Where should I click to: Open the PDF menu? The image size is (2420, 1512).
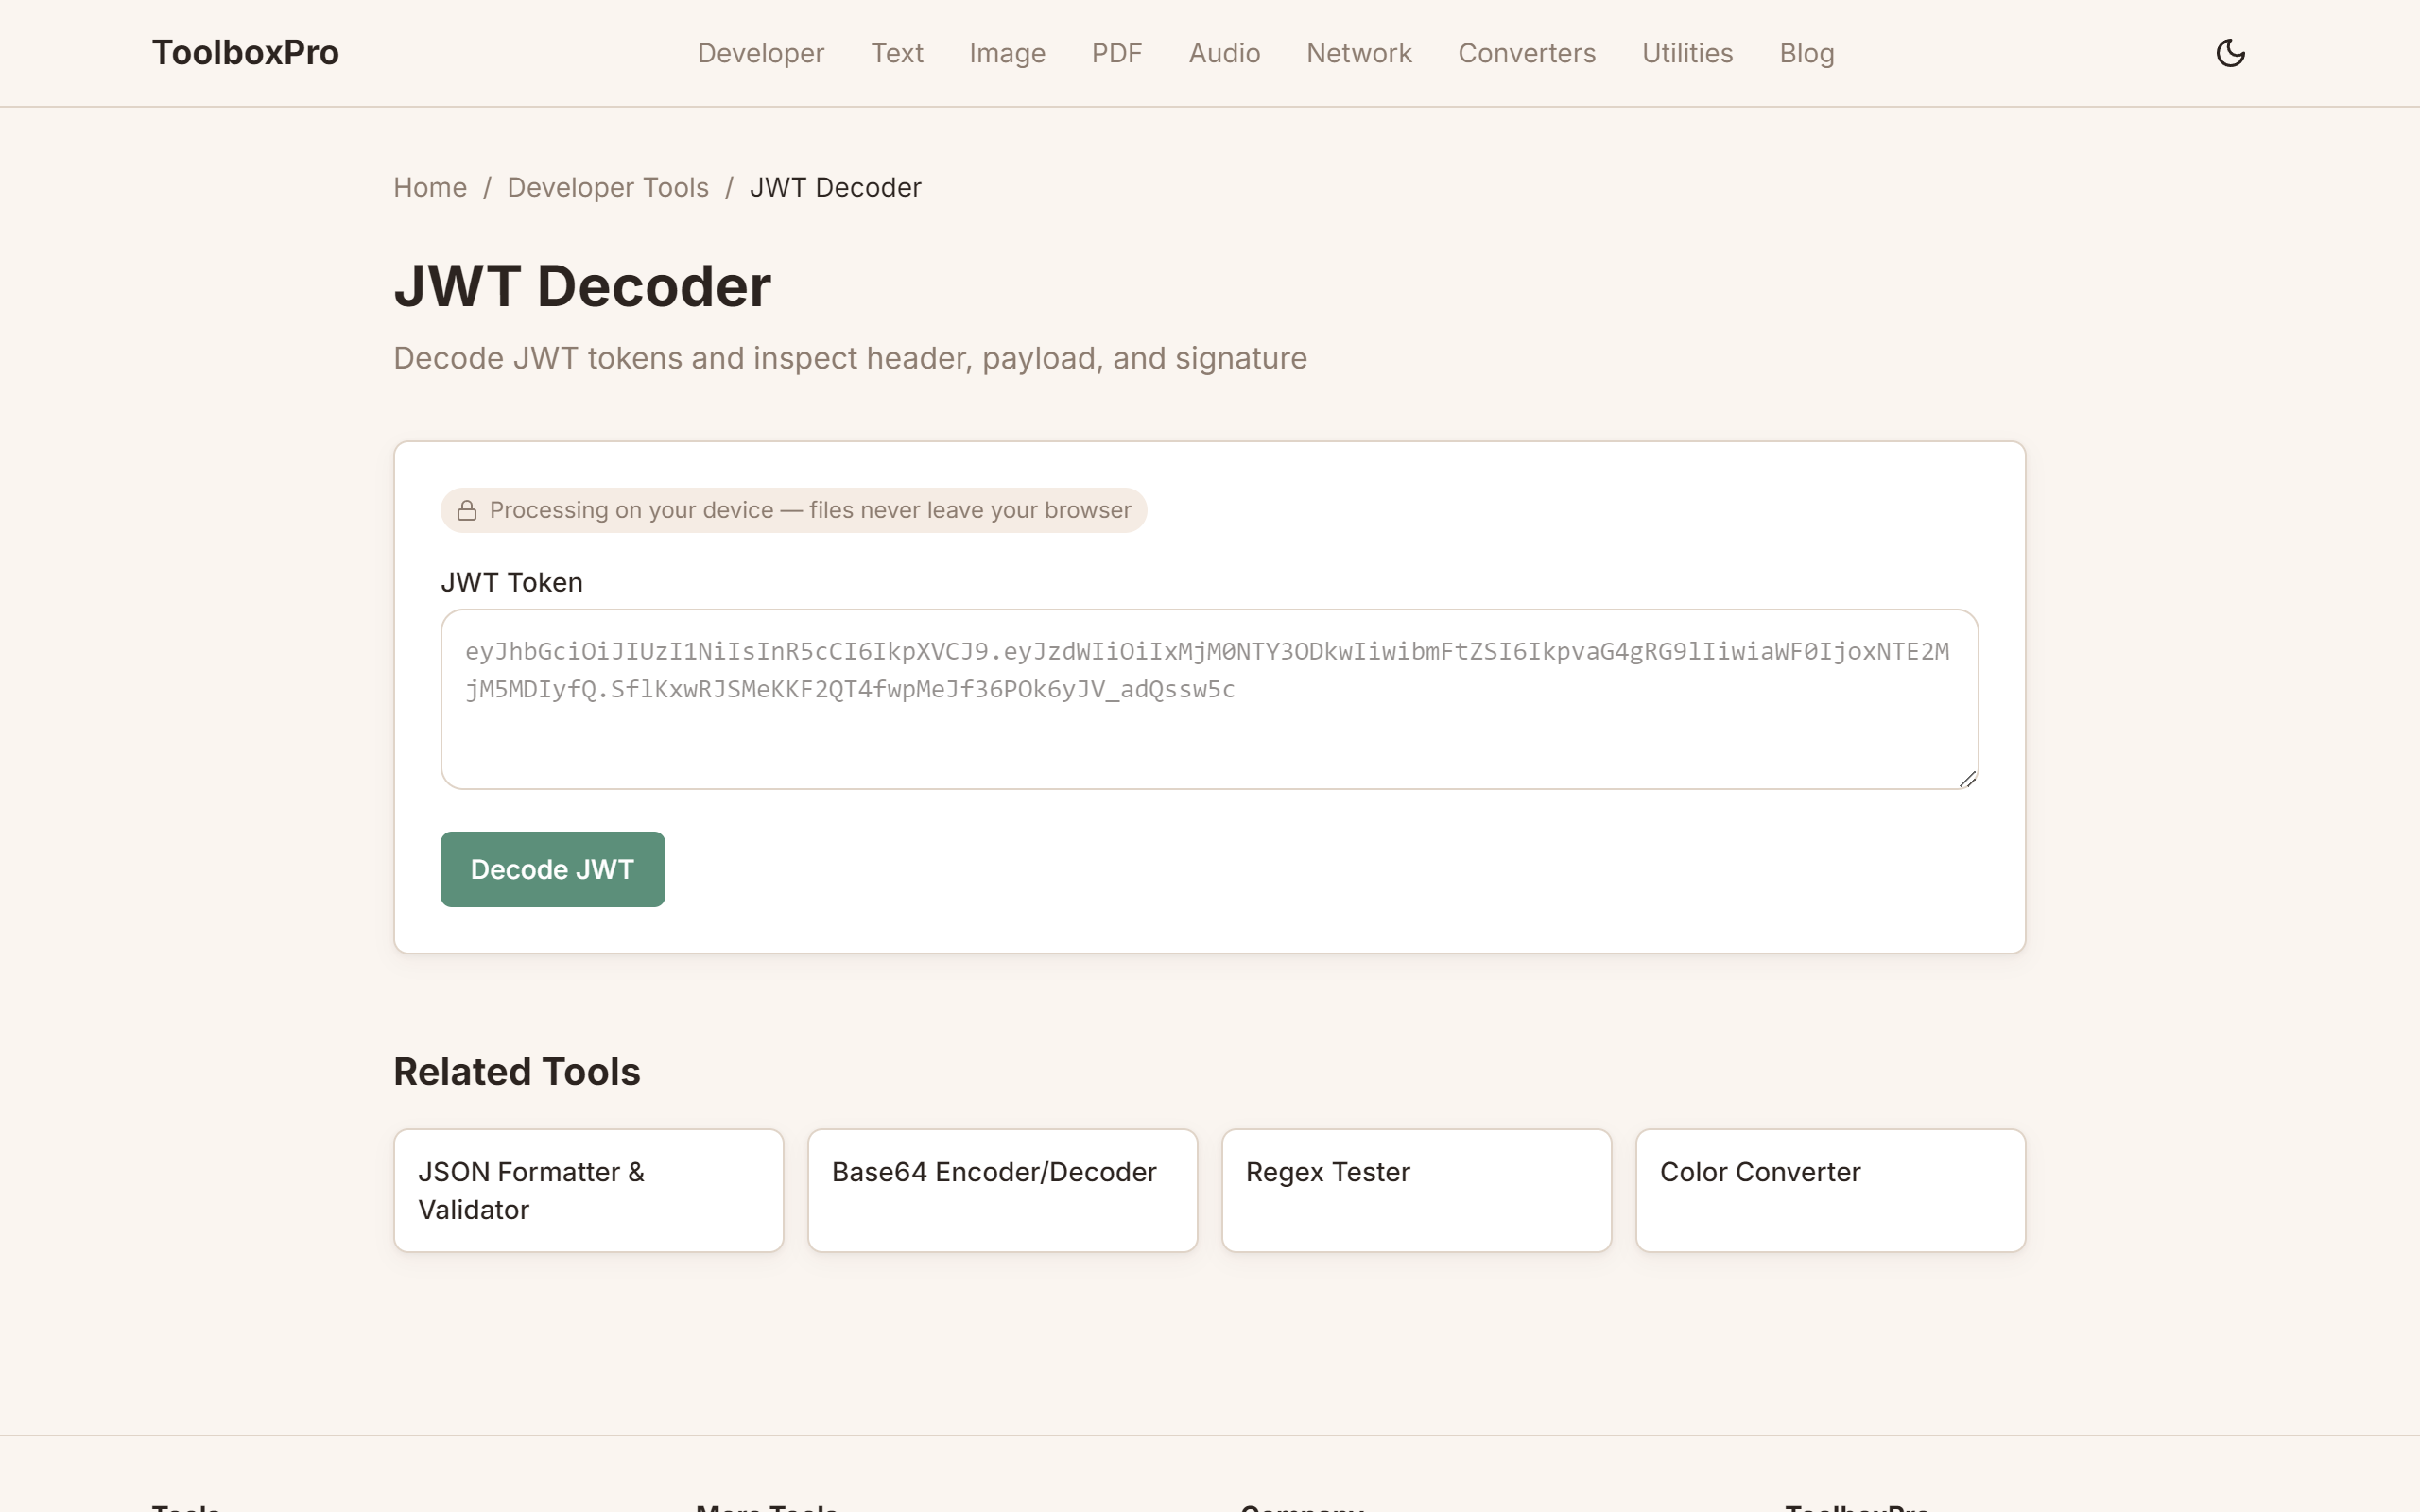[1117, 53]
